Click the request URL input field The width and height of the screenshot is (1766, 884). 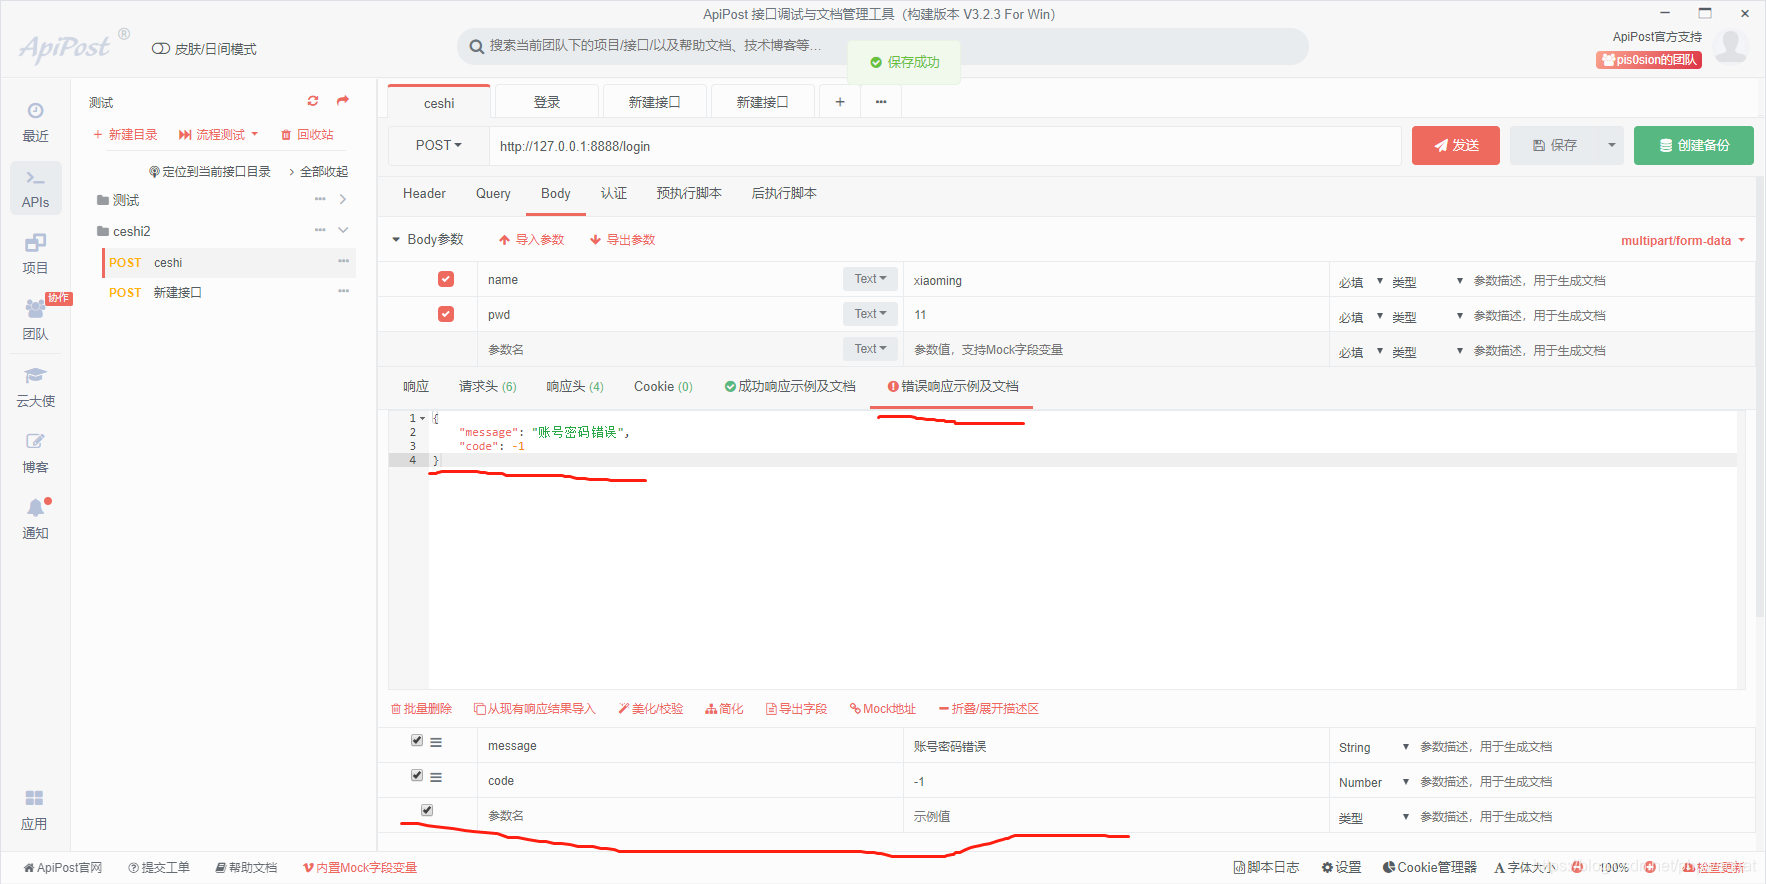(x=945, y=146)
